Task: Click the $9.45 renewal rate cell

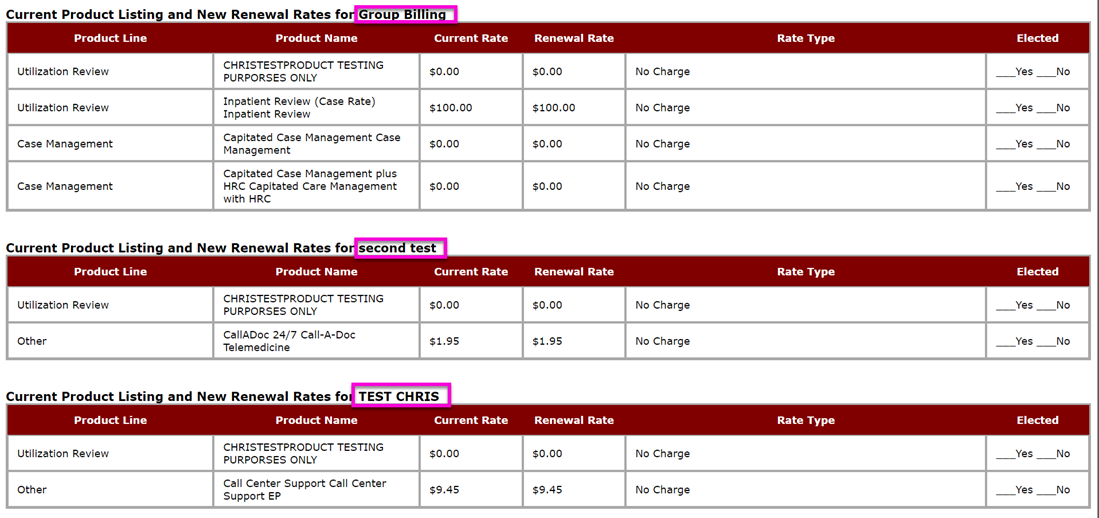Action: [547, 490]
